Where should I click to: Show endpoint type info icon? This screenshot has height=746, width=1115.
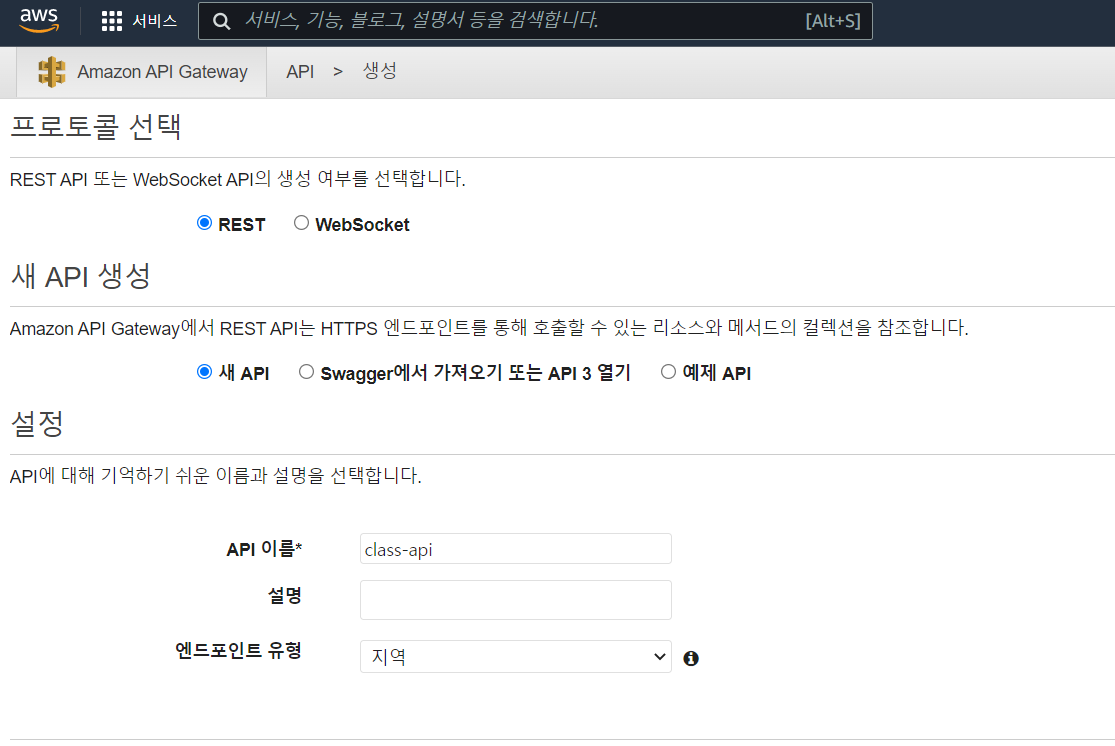(x=690, y=659)
